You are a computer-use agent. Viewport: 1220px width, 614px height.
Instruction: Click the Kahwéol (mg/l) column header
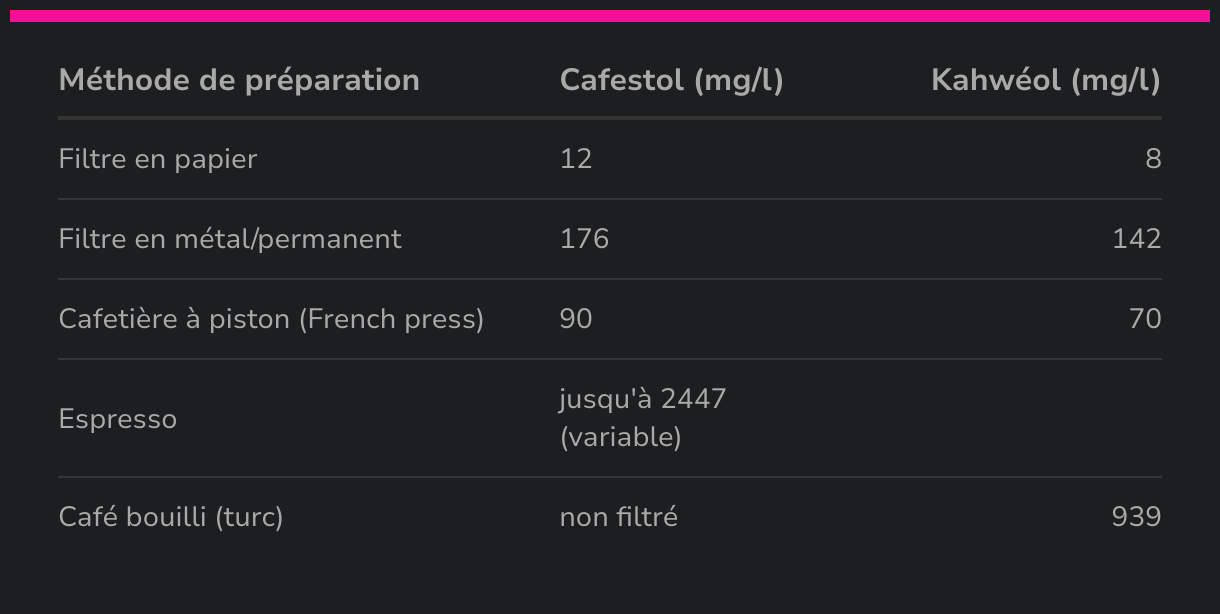pos(1046,80)
